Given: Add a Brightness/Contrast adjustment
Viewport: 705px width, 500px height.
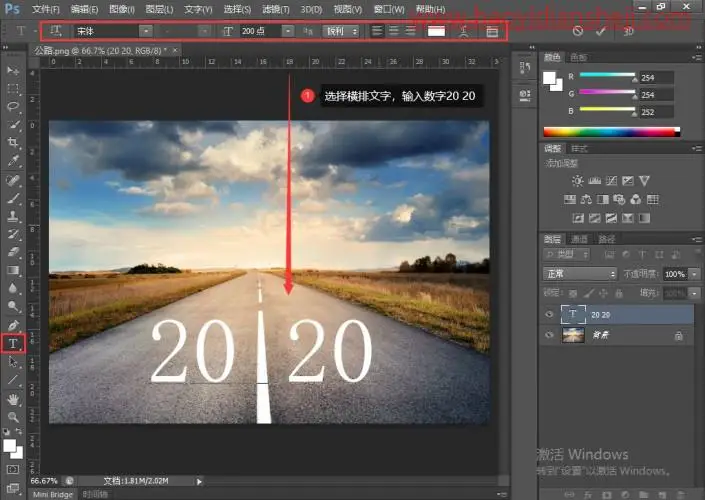Looking at the screenshot, I should tap(577, 181).
